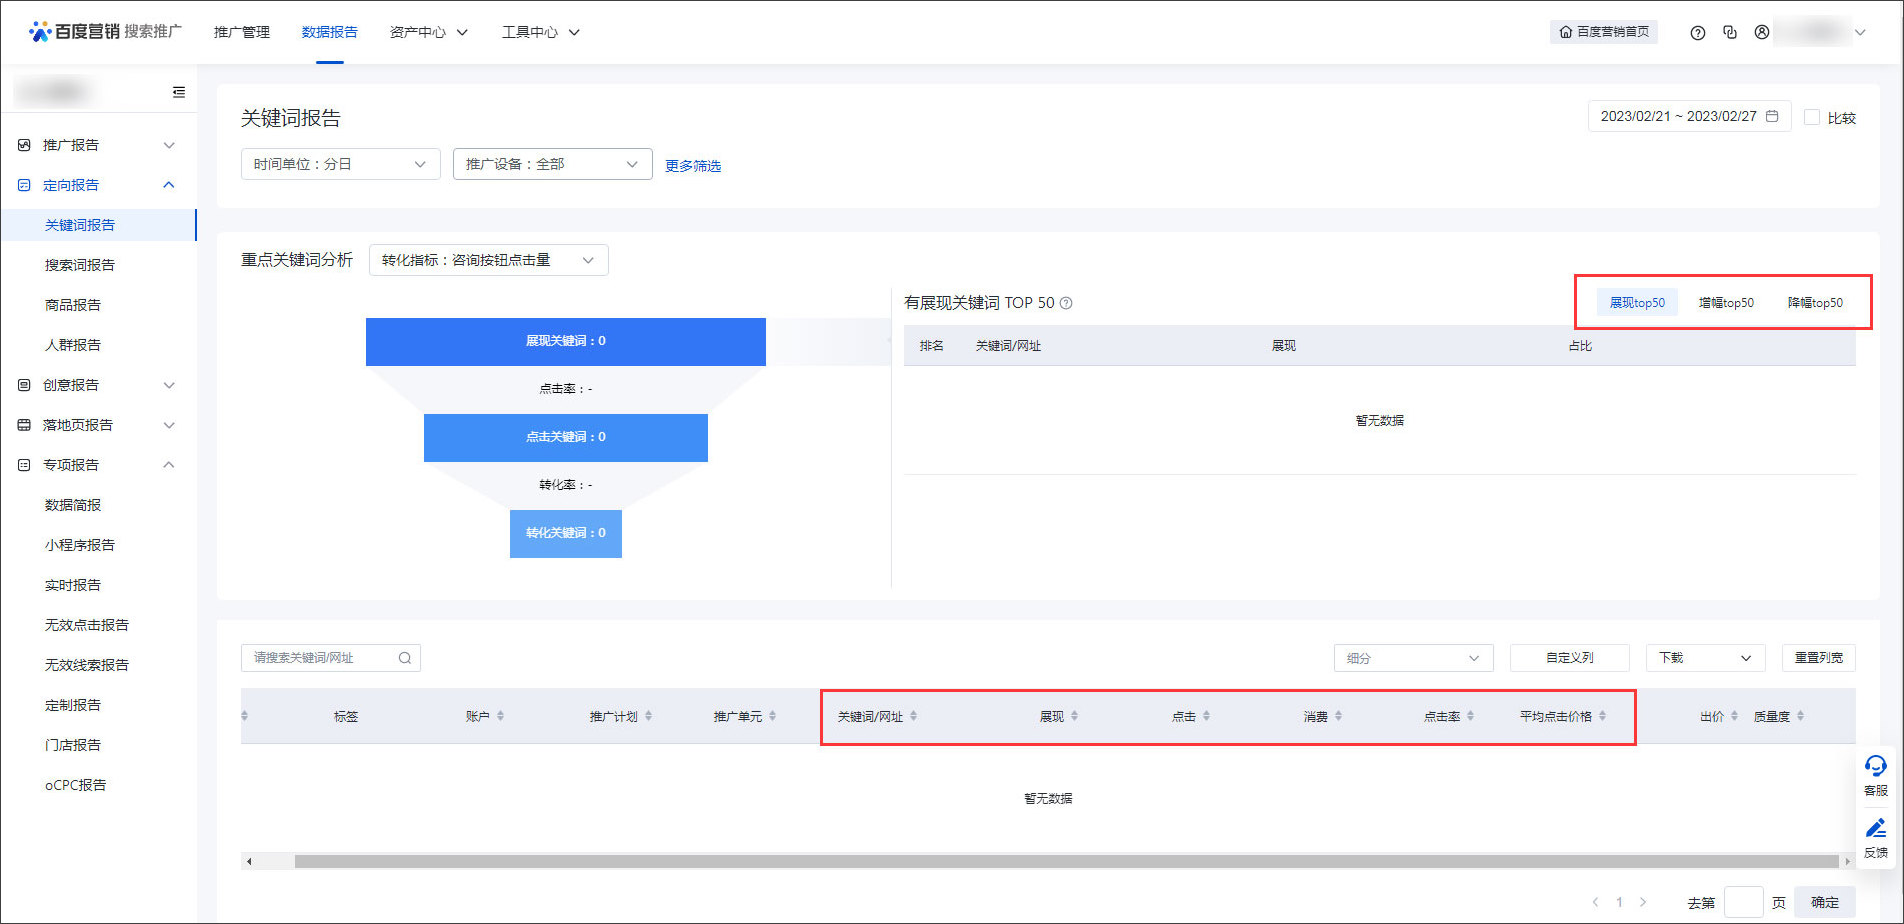
Task: Open the 百度营销首页 home icon
Action: pos(1566,32)
